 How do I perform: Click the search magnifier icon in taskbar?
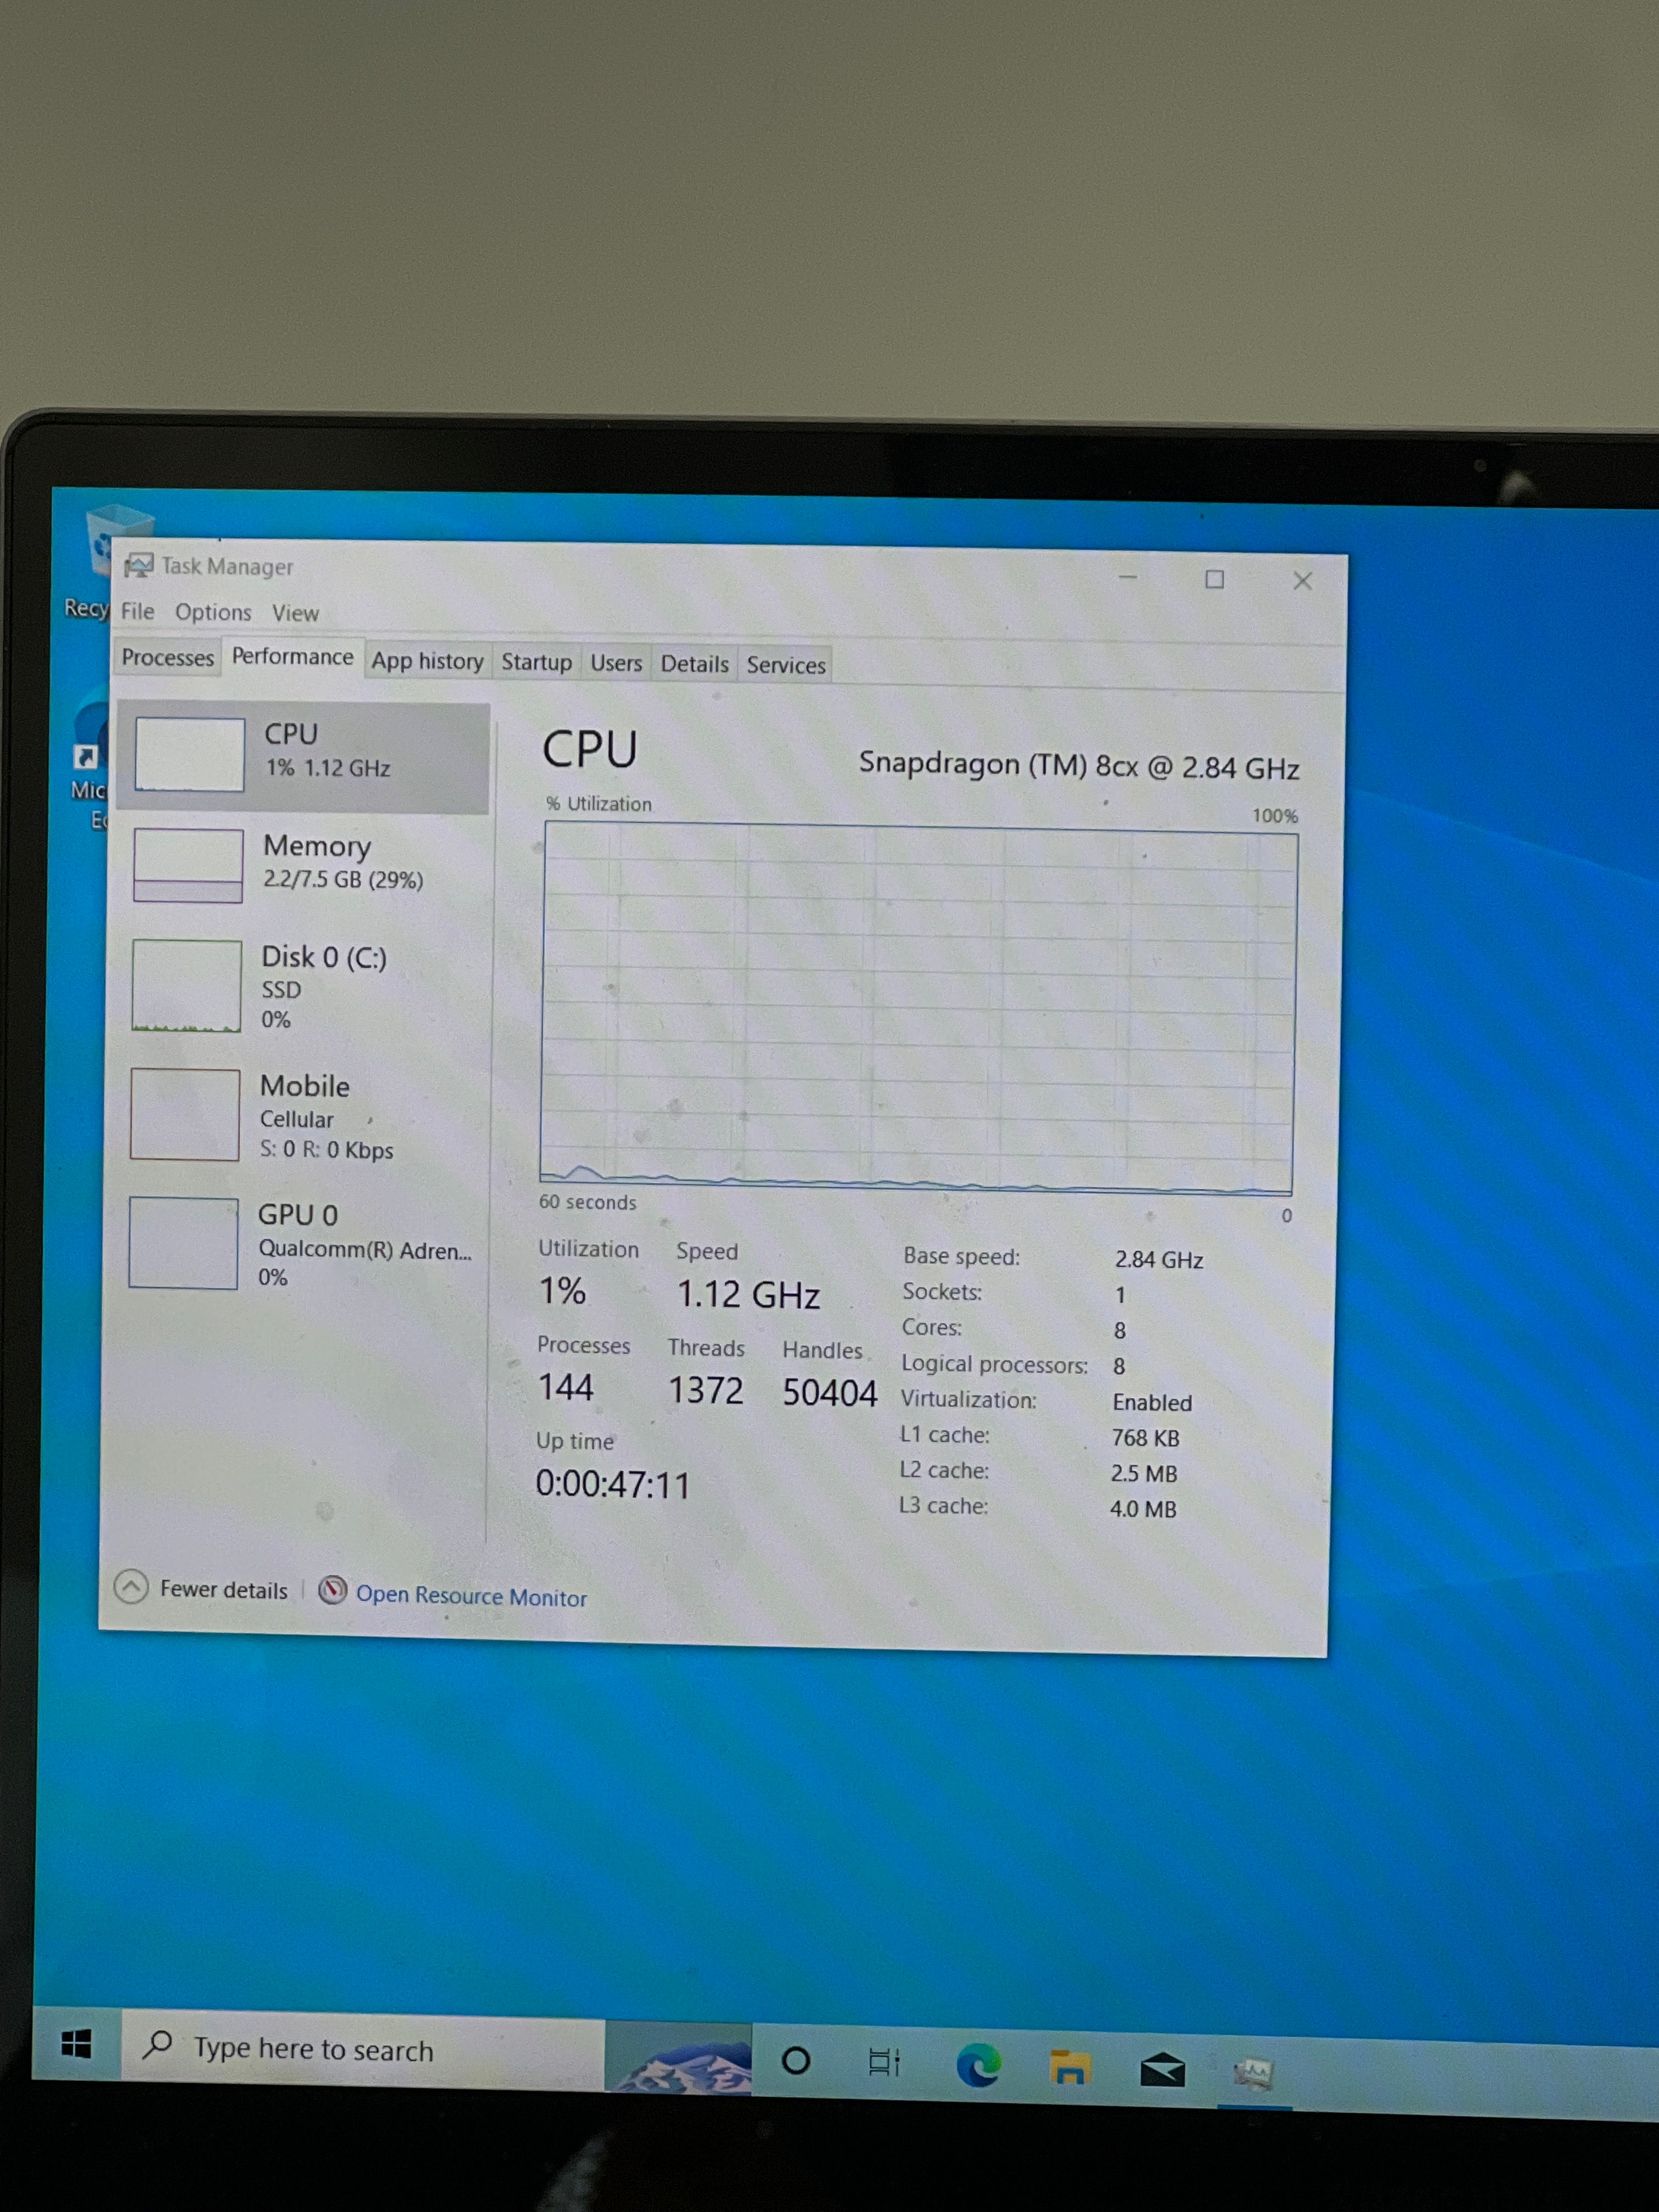pos(158,2044)
